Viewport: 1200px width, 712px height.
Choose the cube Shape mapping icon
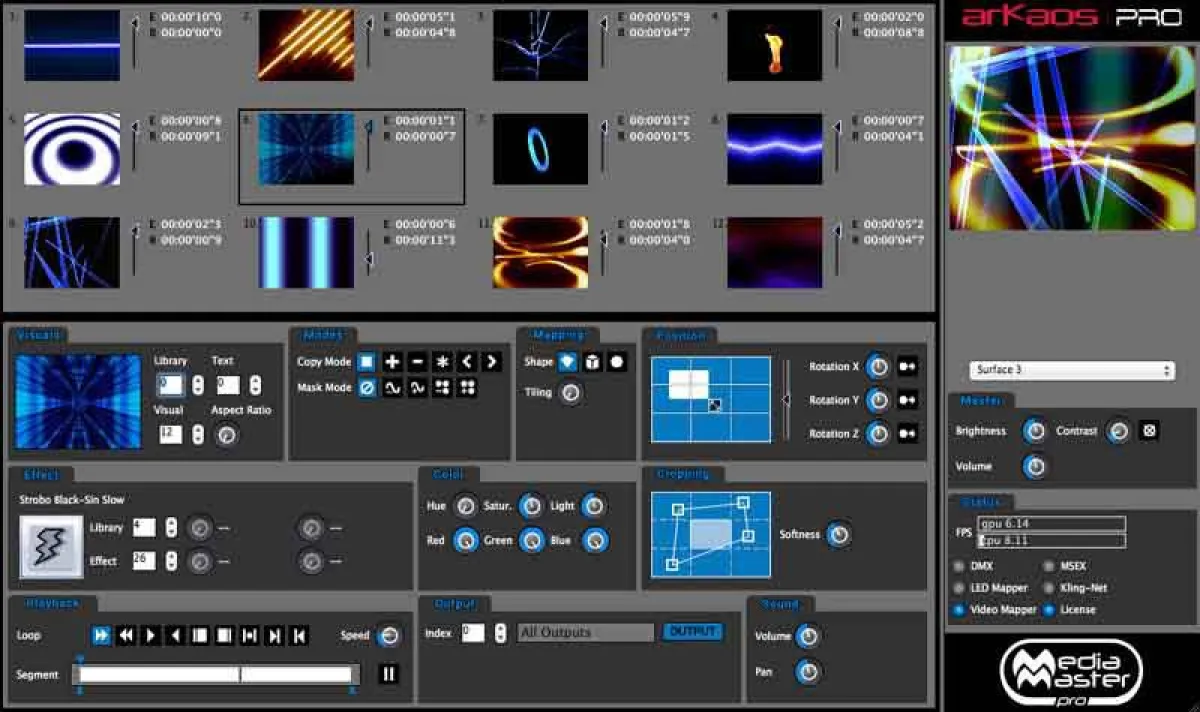click(x=591, y=362)
